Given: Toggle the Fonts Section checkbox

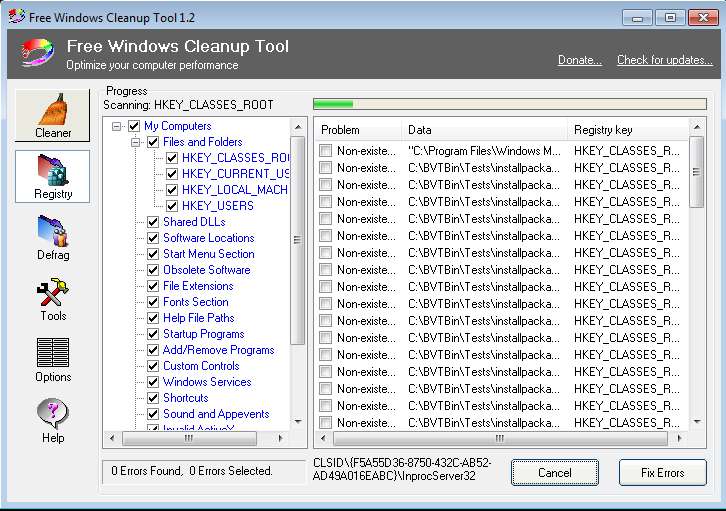Looking at the screenshot, I should (x=153, y=302).
